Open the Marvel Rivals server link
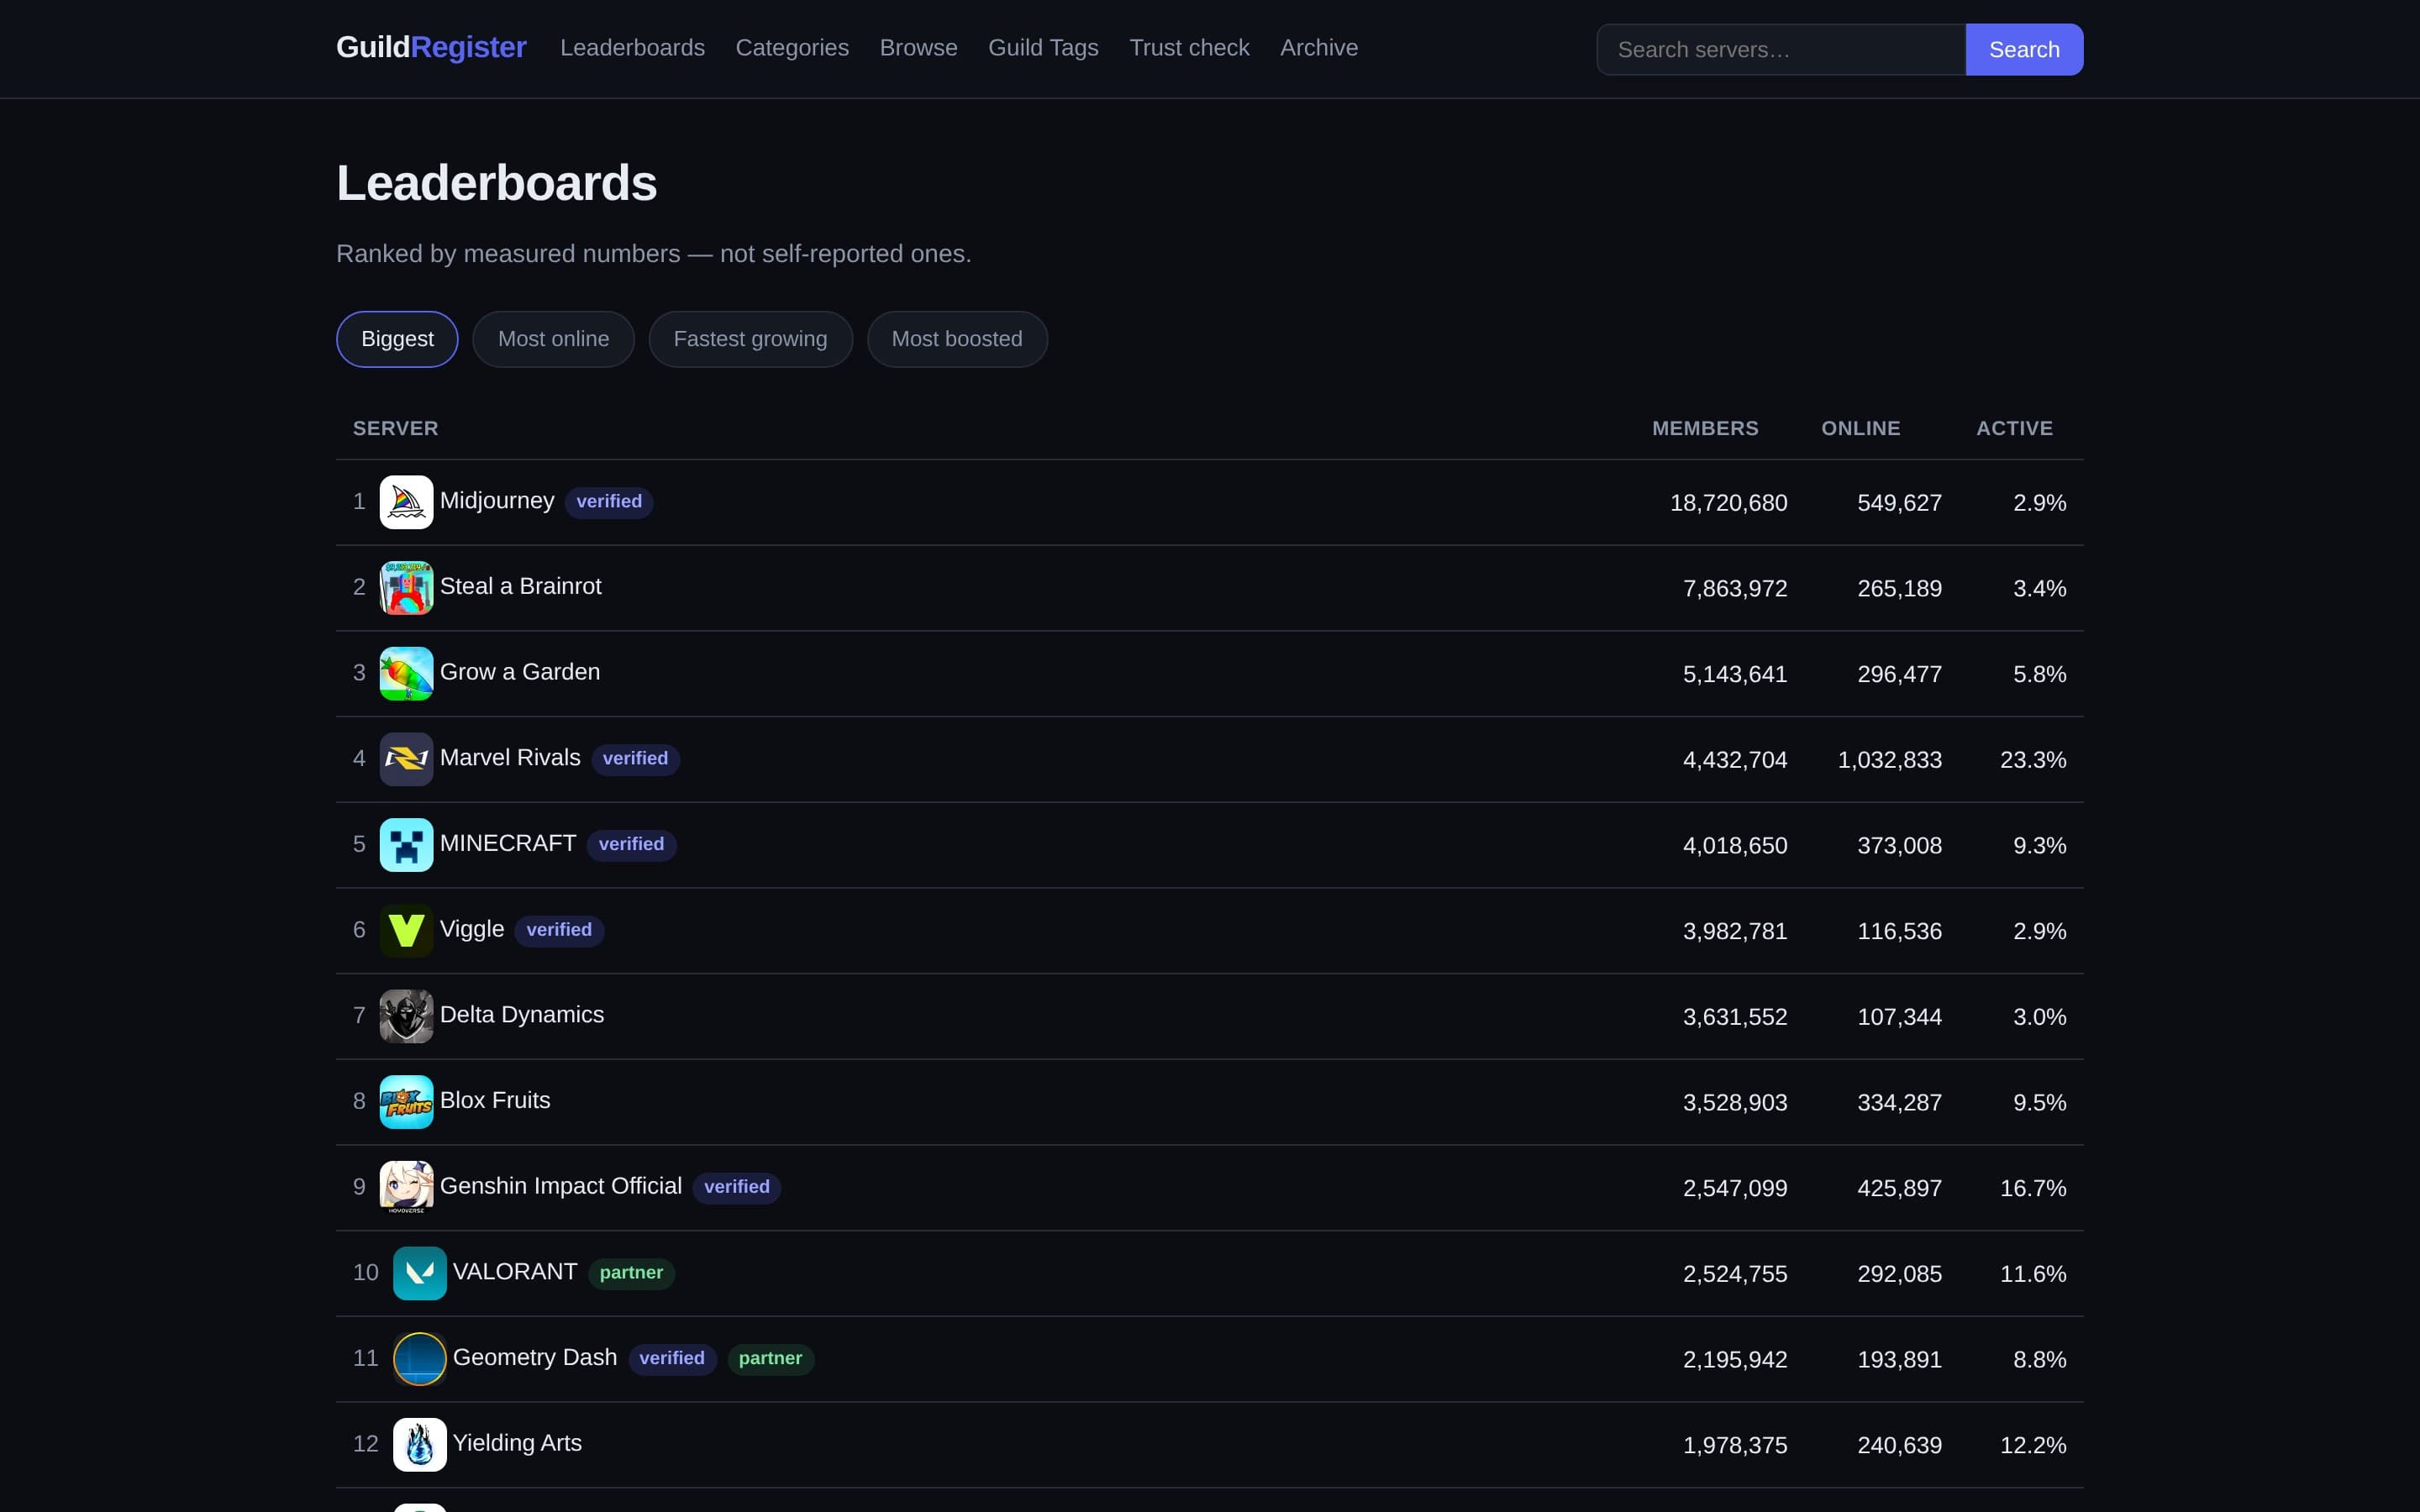This screenshot has height=1512, width=2420. [x=510, y=758]
